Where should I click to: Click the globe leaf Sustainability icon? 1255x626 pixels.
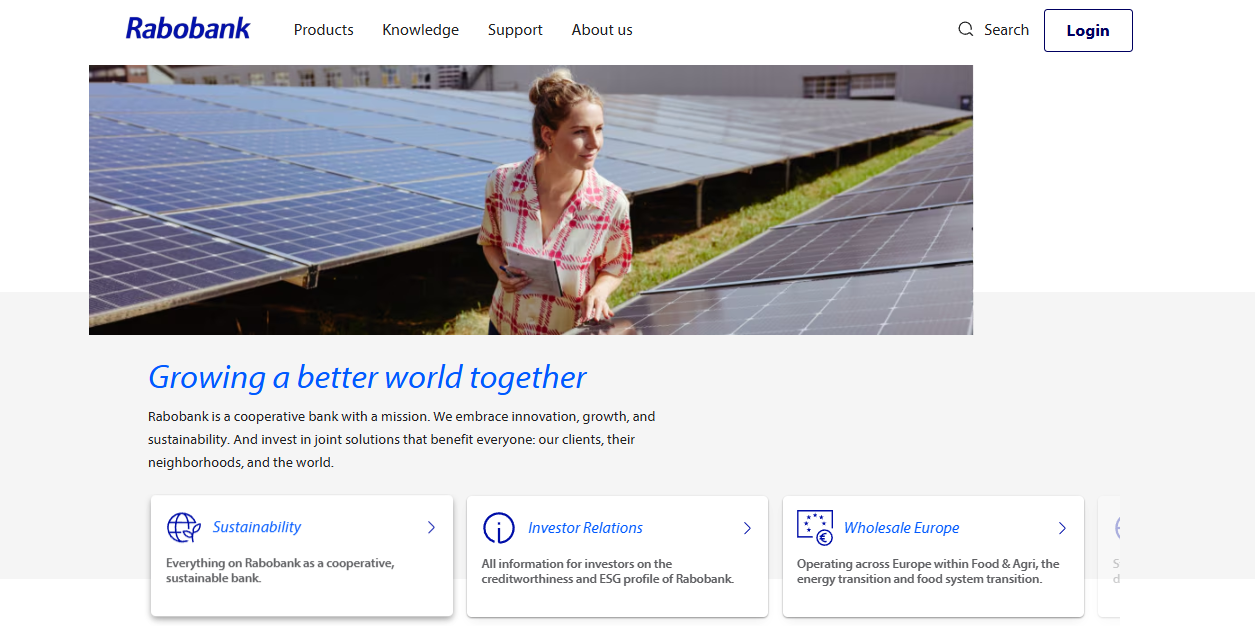[x=183, y=527]
